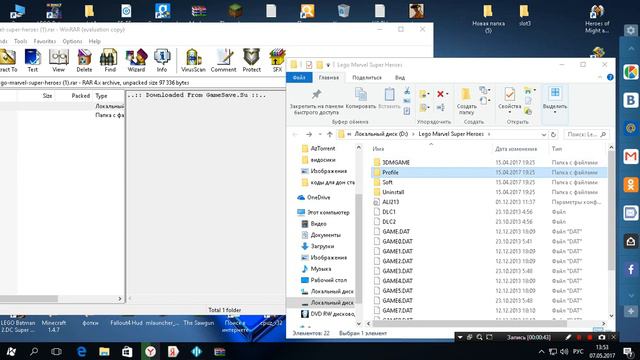Open Microsoft Edge from the taskbar
Screen dimensions: 640x360
tap(82, 351)
